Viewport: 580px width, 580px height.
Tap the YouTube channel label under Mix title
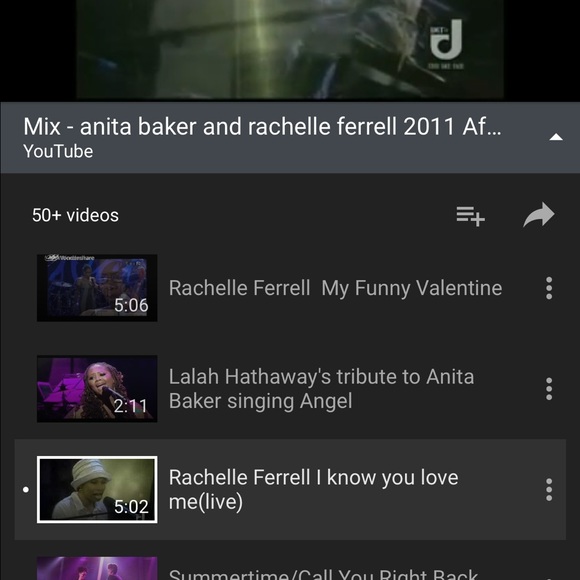[58, 151]
